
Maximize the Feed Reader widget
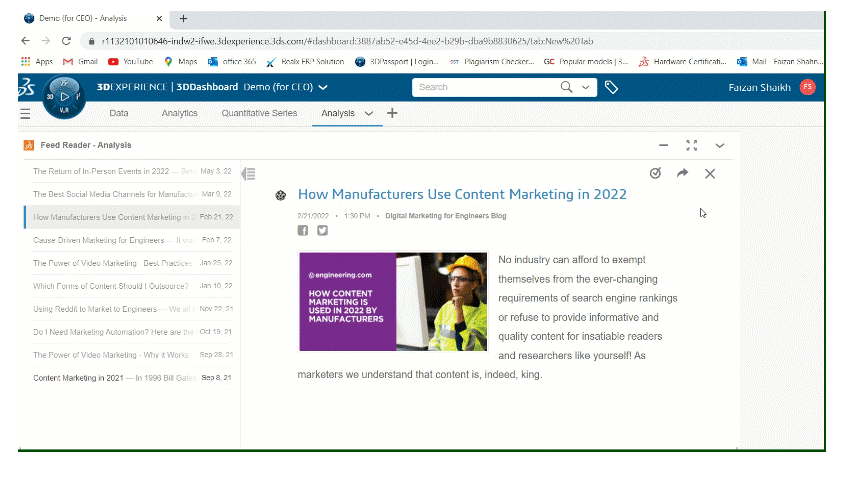691,145
